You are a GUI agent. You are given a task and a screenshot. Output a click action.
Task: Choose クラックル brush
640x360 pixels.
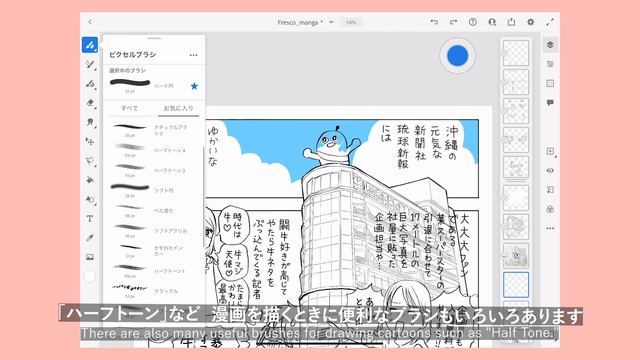153,291
